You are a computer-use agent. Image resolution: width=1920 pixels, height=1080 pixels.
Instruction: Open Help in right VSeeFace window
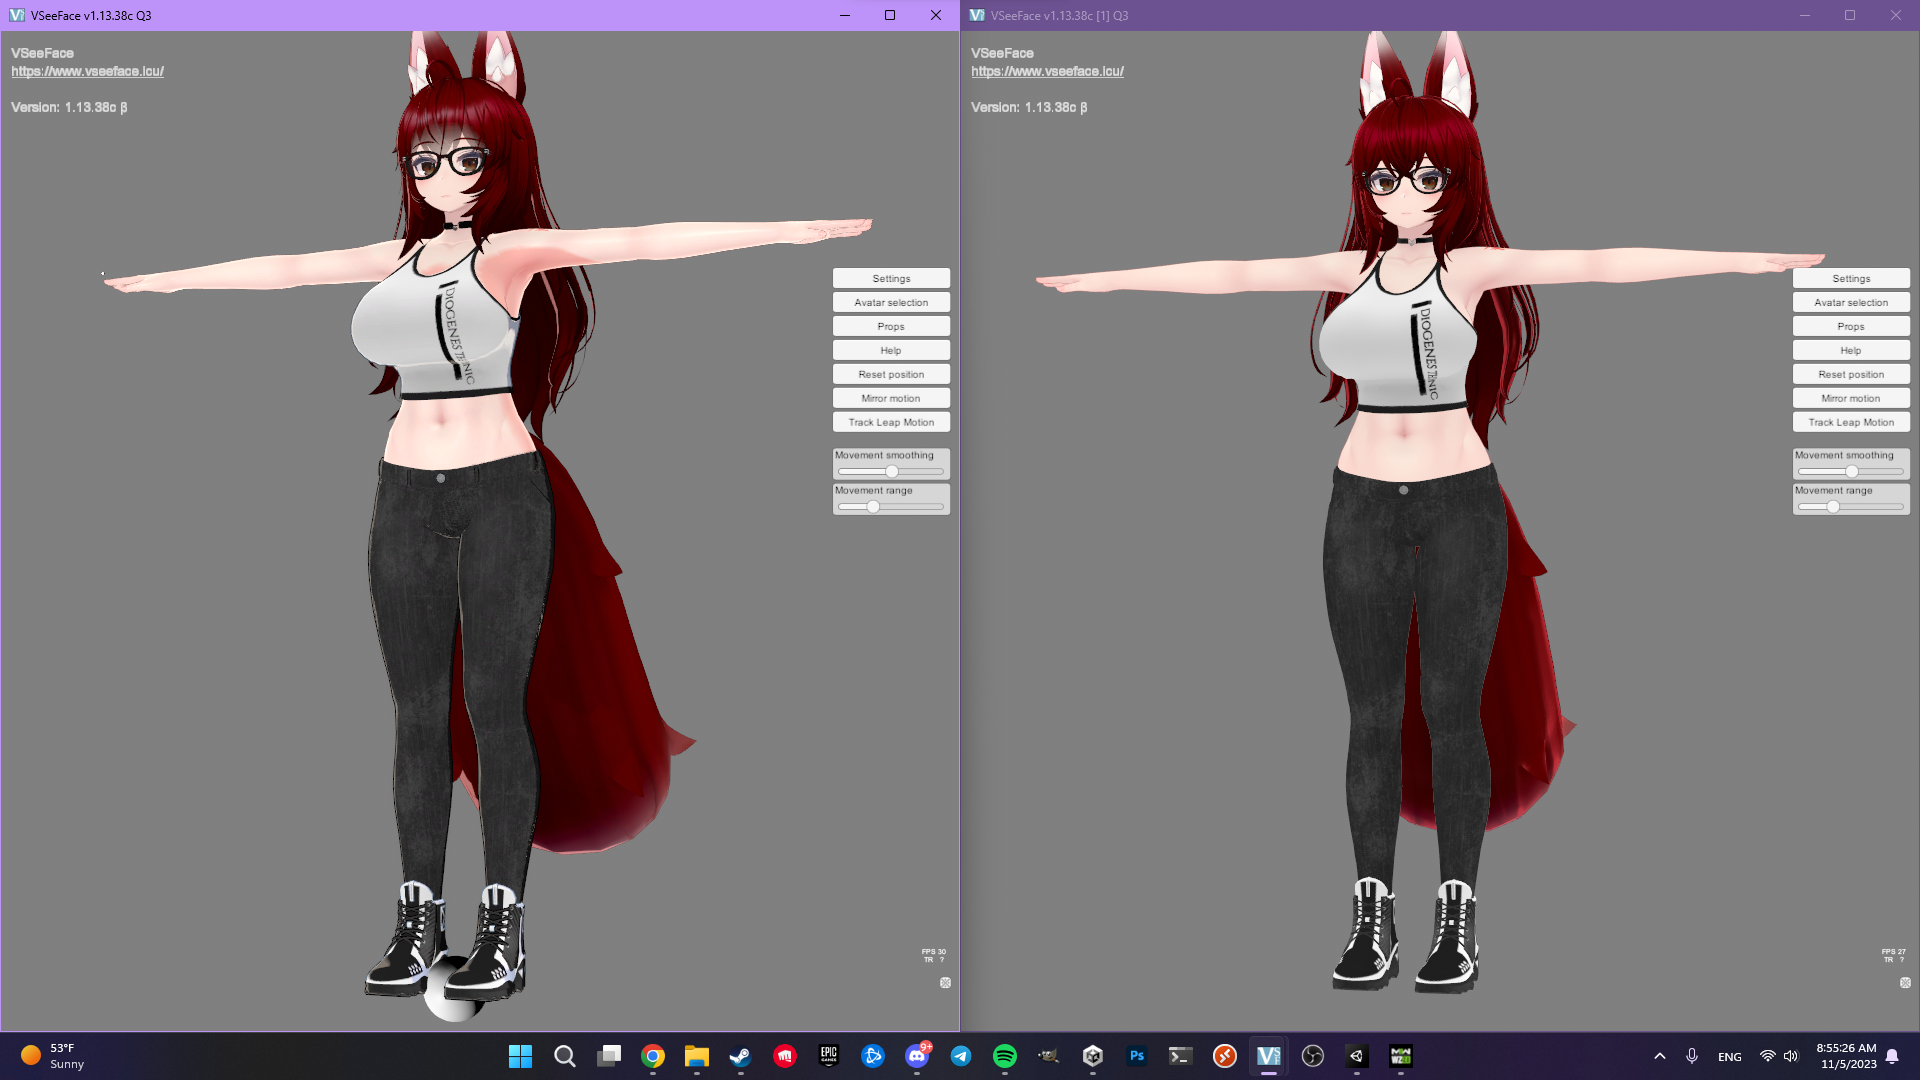(1851, 350)
